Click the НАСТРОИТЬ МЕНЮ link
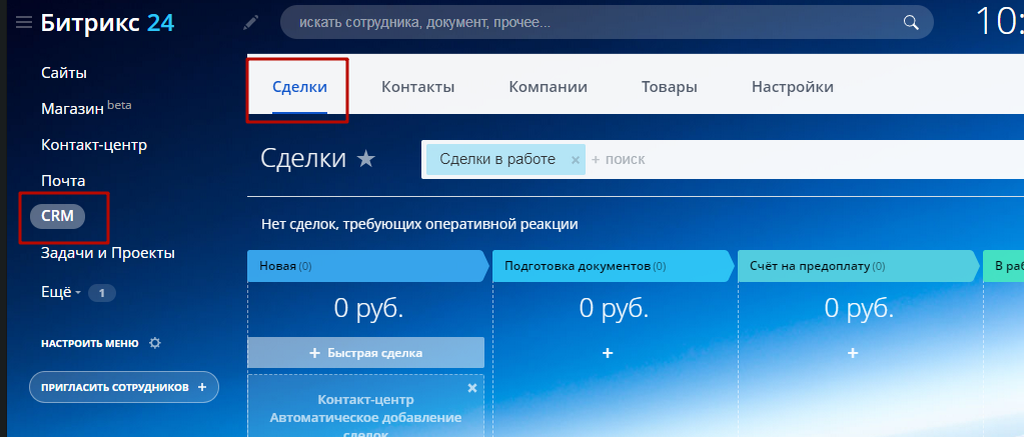This screenshot has width=1024, height=437. pos(89,343)
